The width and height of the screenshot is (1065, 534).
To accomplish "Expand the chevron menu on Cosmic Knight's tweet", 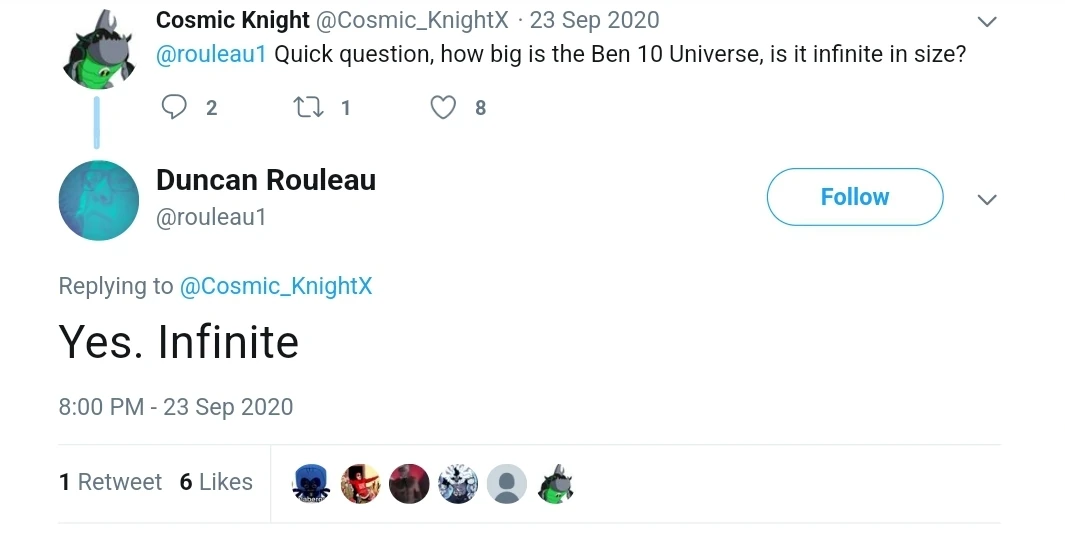I will [987, 22].
